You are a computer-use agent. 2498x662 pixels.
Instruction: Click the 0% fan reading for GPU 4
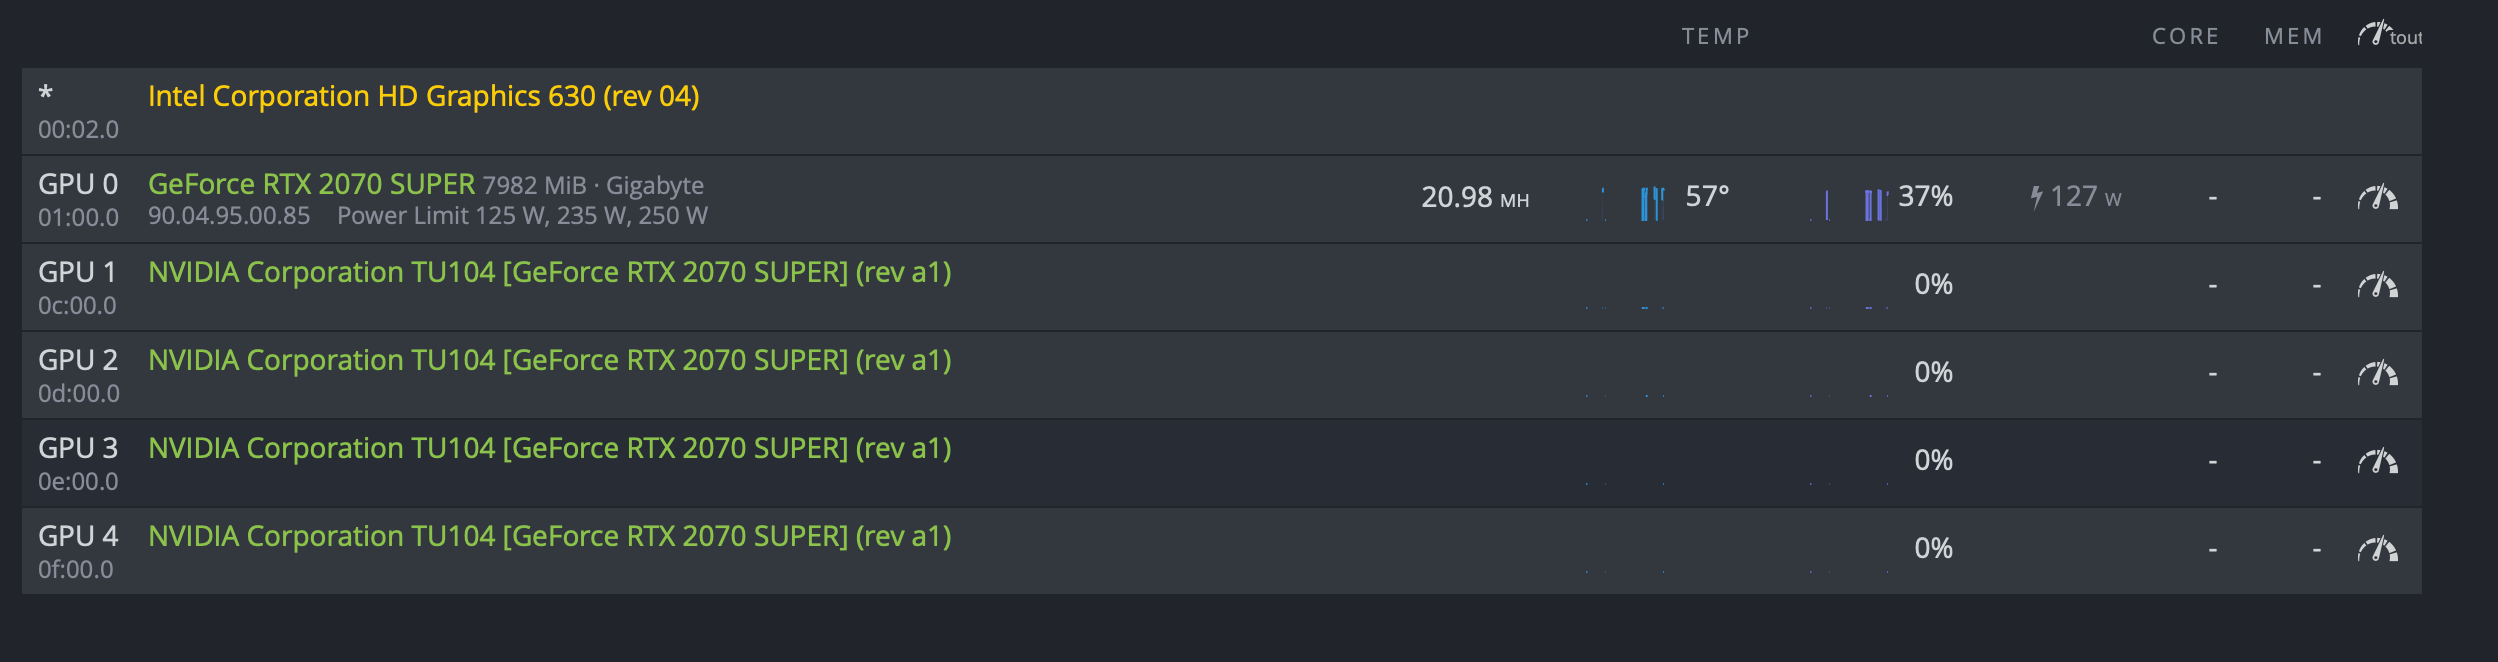(1933, 549)
